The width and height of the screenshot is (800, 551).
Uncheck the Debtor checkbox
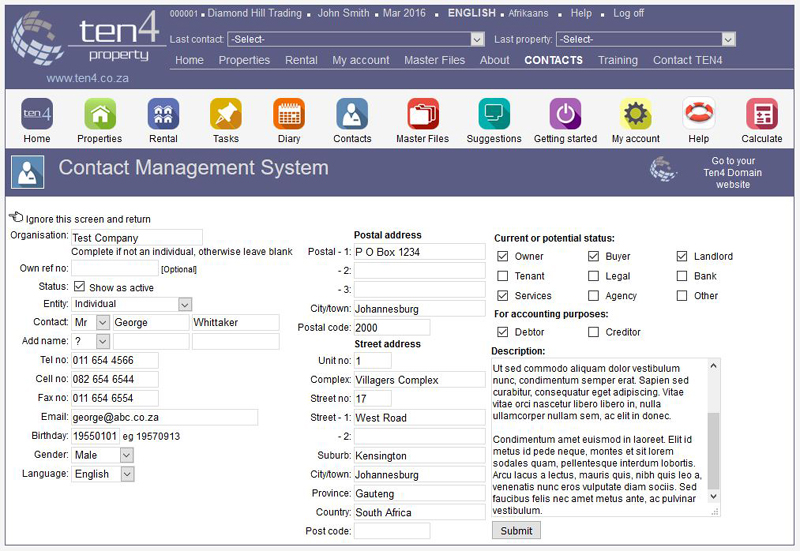point(503,332)
